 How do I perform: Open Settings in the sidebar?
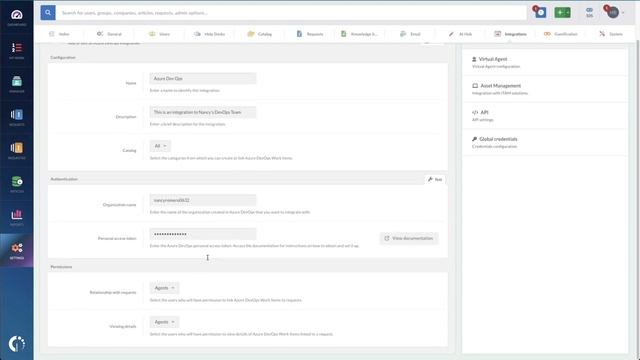point(17,251)
